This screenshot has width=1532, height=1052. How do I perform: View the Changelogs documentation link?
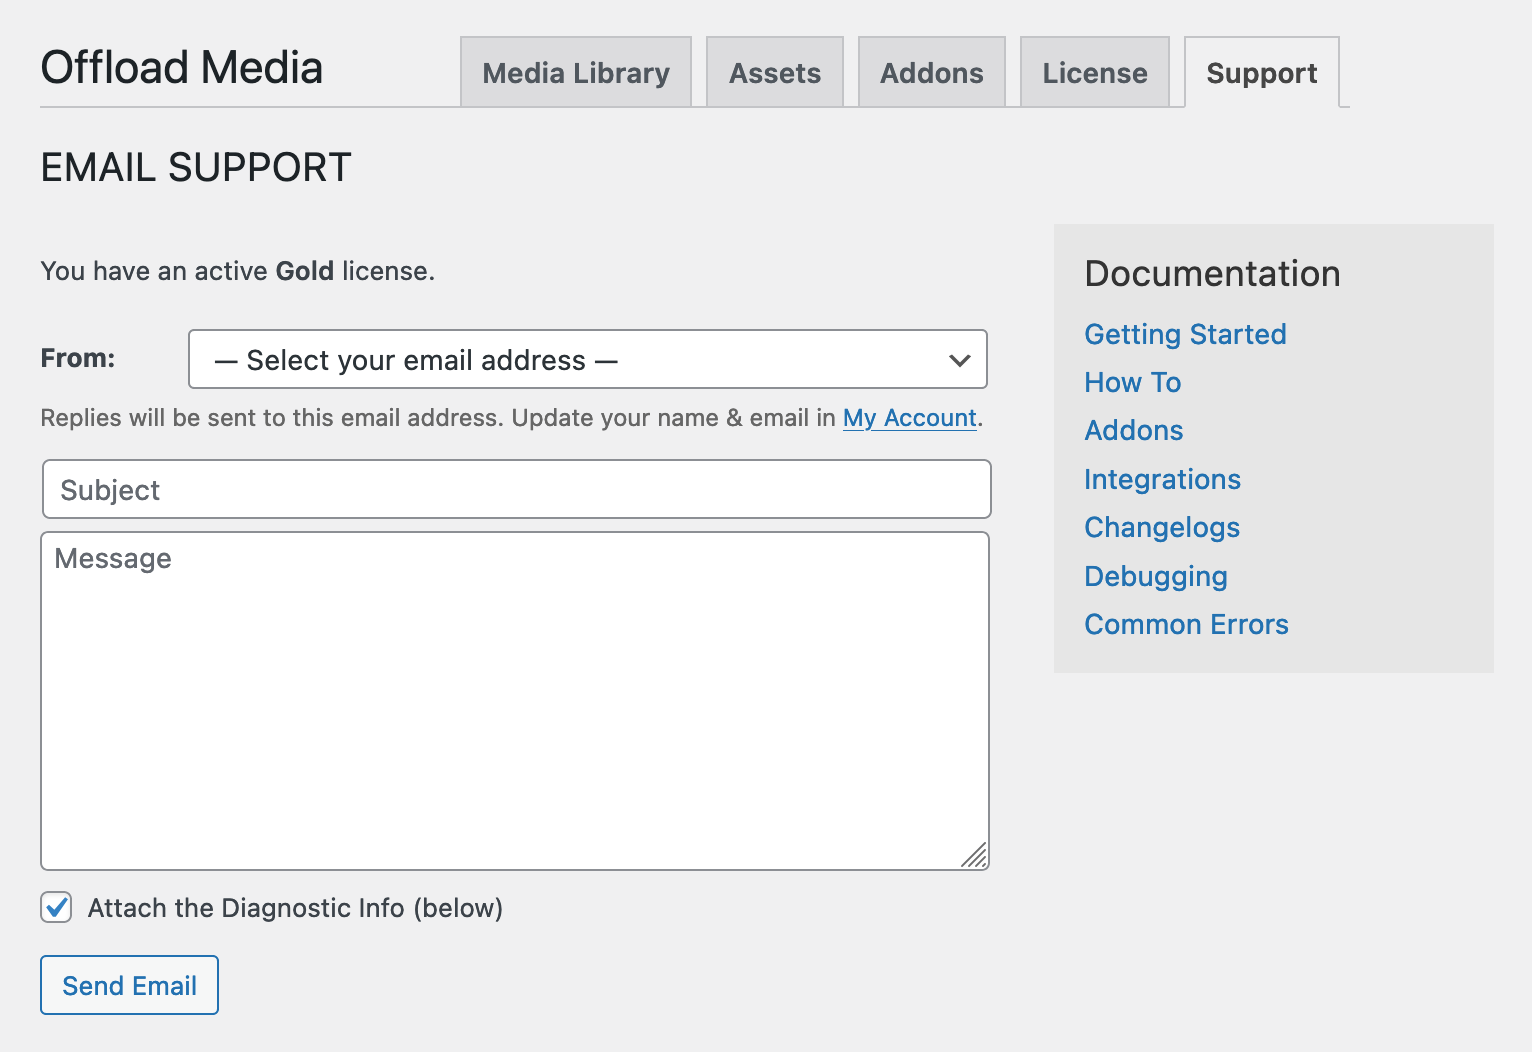1162,527
